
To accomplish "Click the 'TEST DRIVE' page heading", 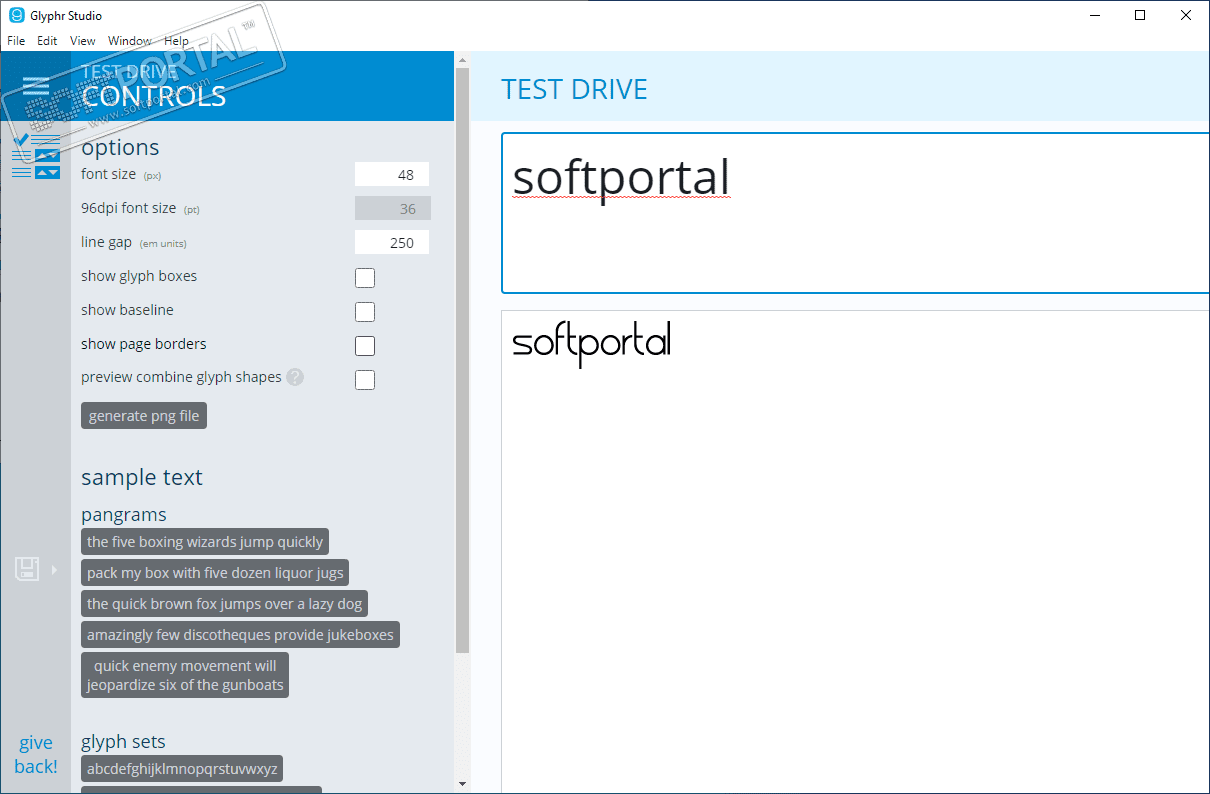I will tap(574, 89).
